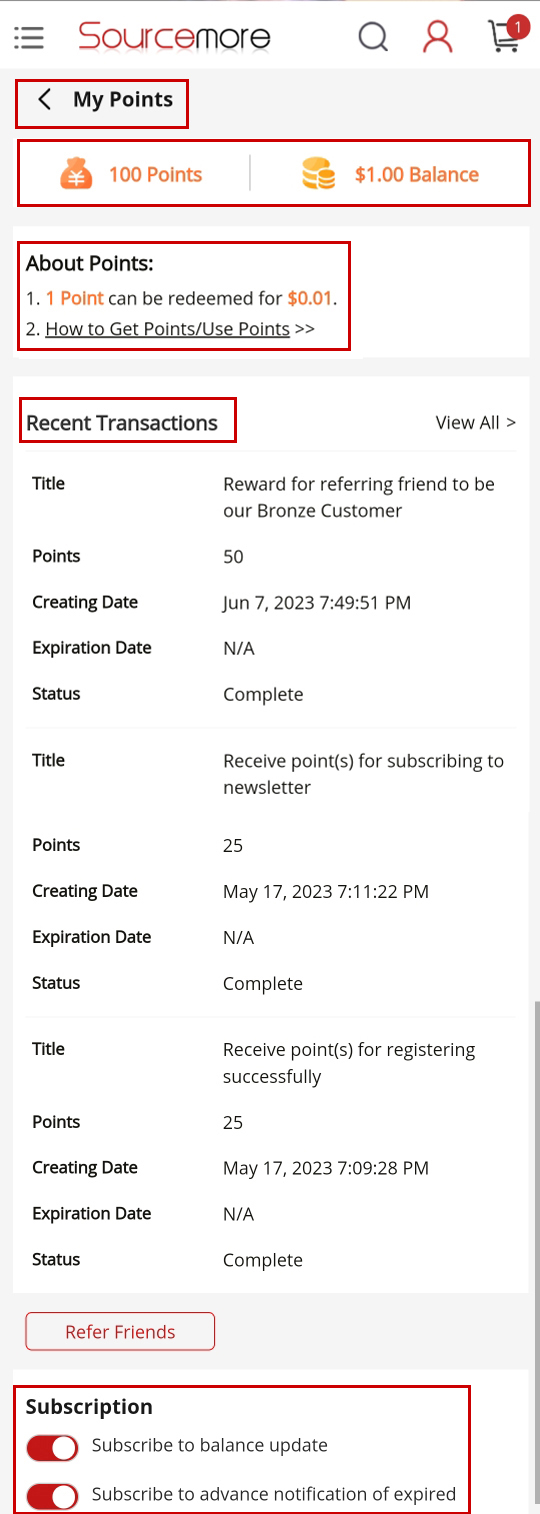Image resolution: width=540 pixels, height=1514 pixels.
Task: Tap the orange money bag points icon
Action: tap(76, 174)
